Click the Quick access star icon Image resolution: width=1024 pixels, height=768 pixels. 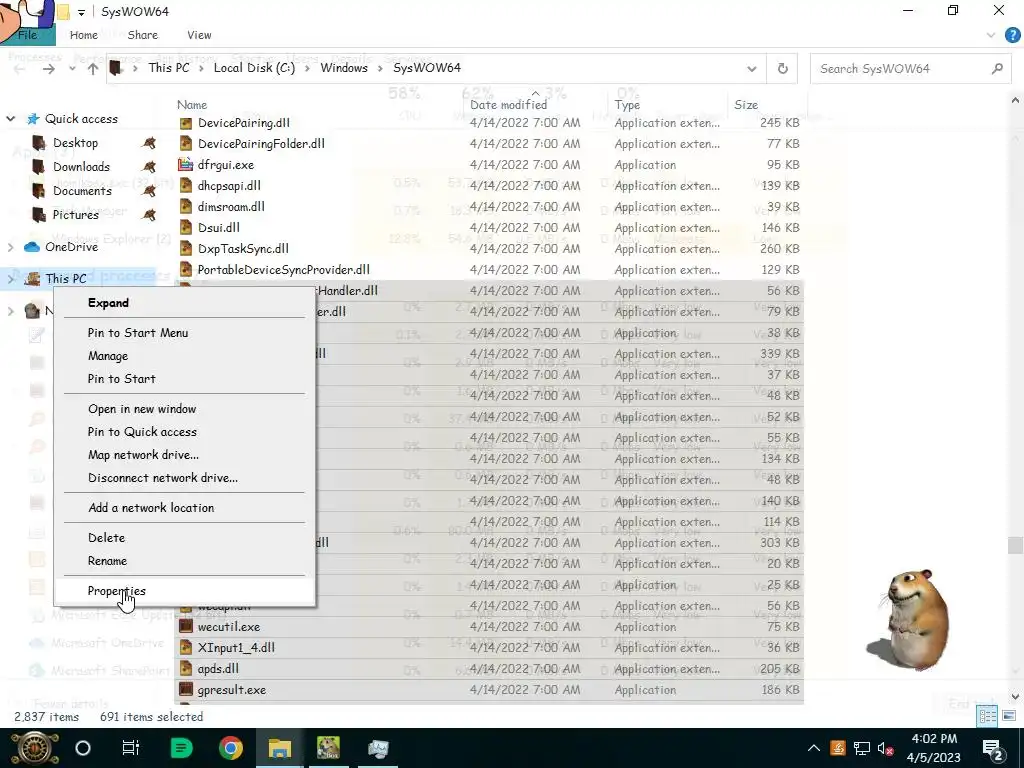(33, 119)
